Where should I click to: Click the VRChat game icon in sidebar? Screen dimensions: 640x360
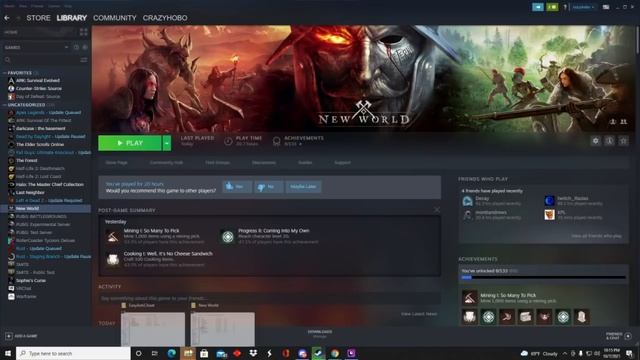(11, 289)
